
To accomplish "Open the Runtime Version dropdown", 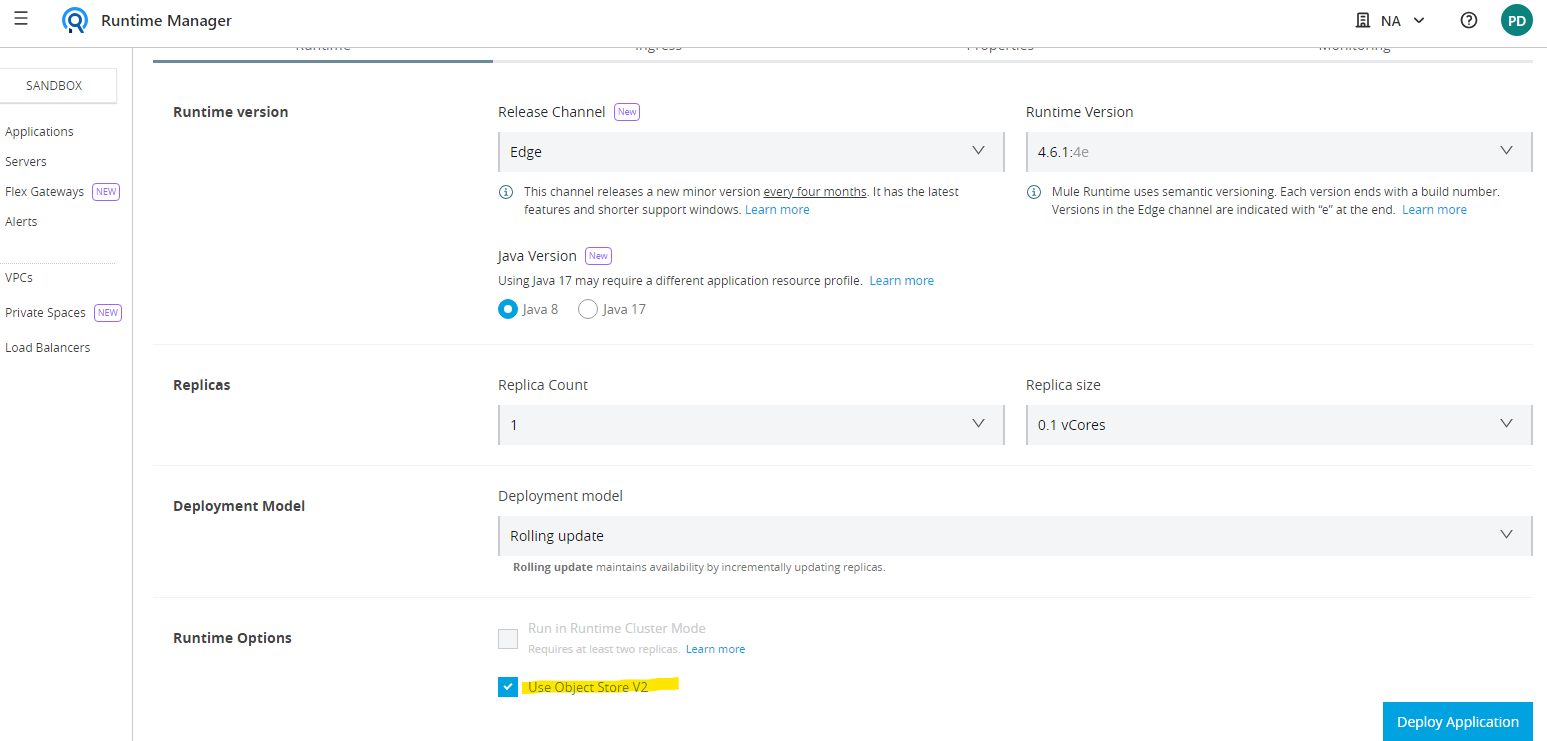I will point(1278,152).
